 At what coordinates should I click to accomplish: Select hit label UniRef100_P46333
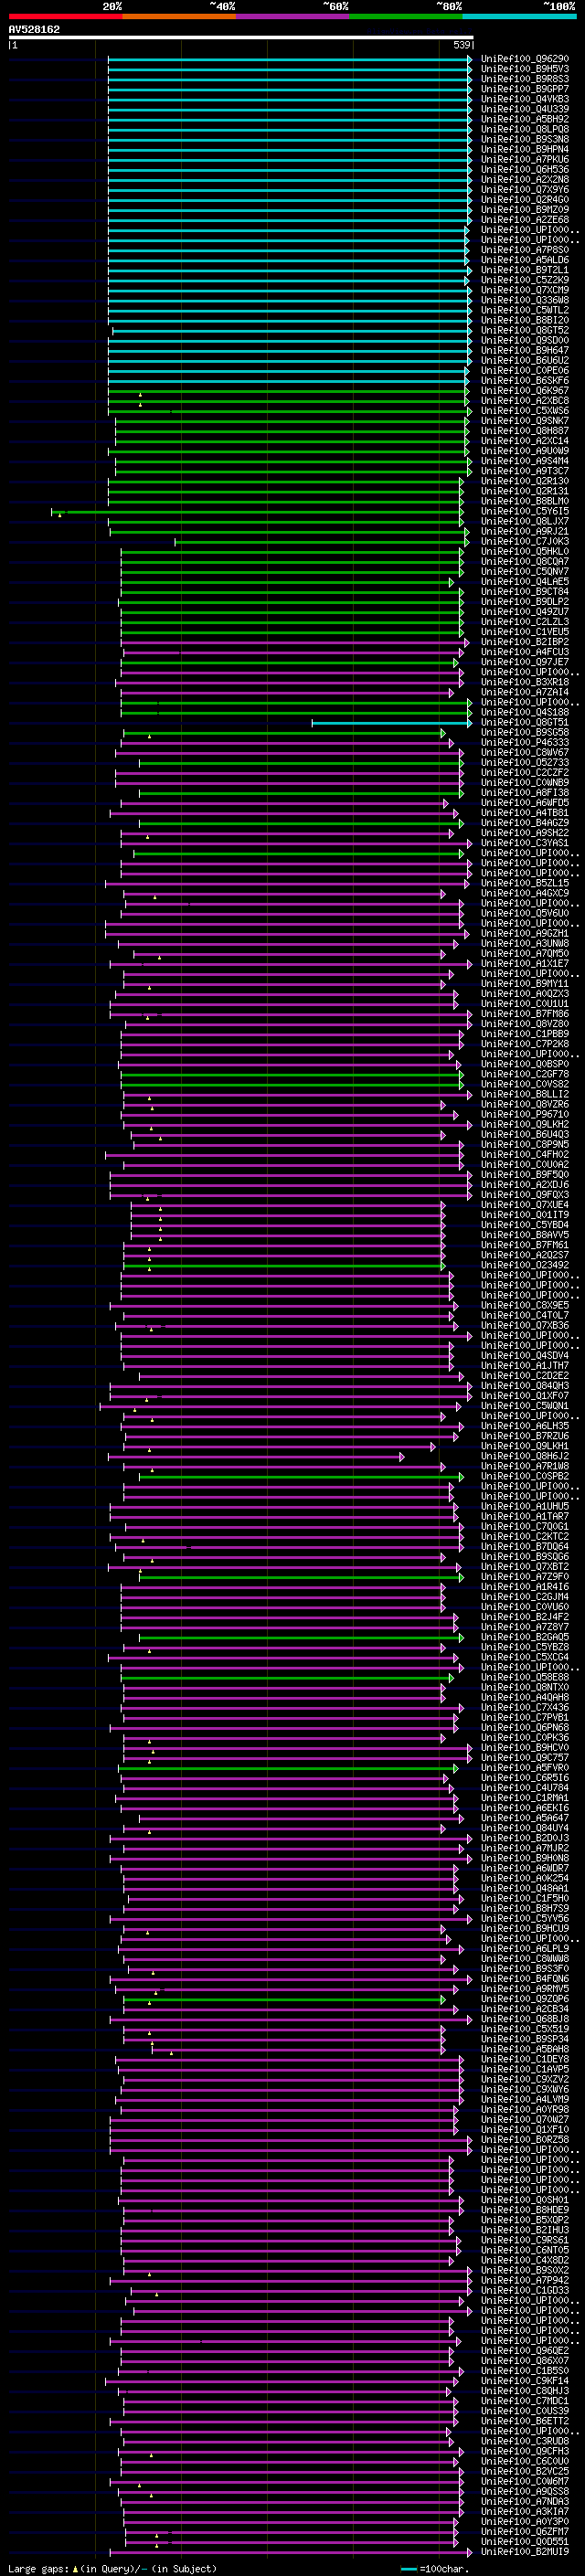(x=525, y=743)
